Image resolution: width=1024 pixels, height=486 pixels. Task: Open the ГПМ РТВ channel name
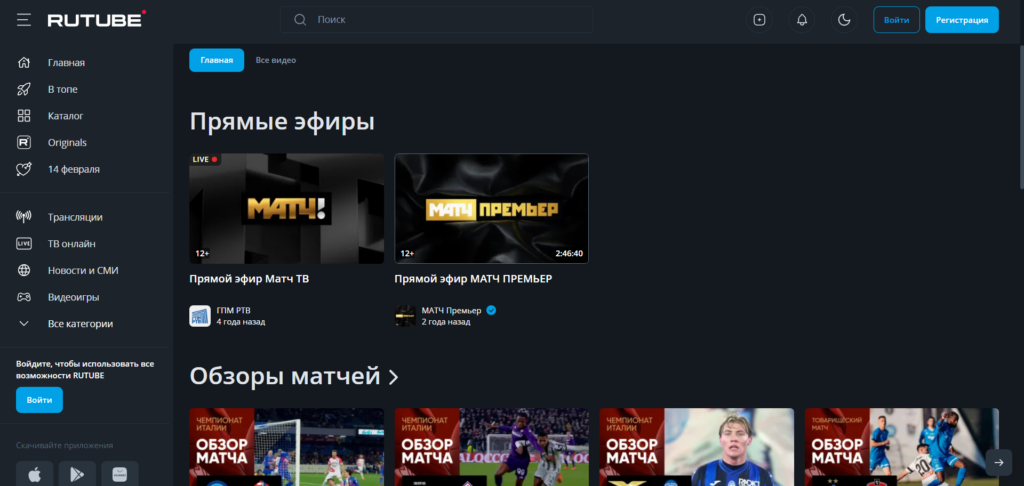pos(233,310)
